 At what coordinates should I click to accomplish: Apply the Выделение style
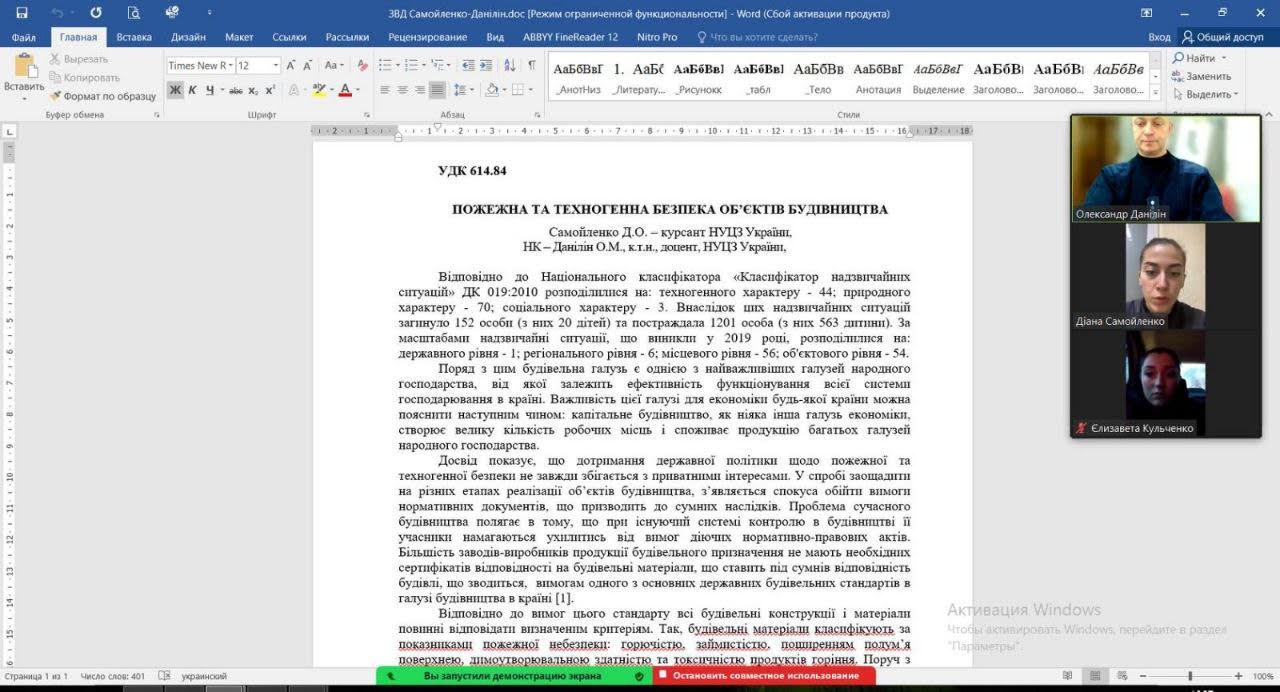click(x=938, y=78)
